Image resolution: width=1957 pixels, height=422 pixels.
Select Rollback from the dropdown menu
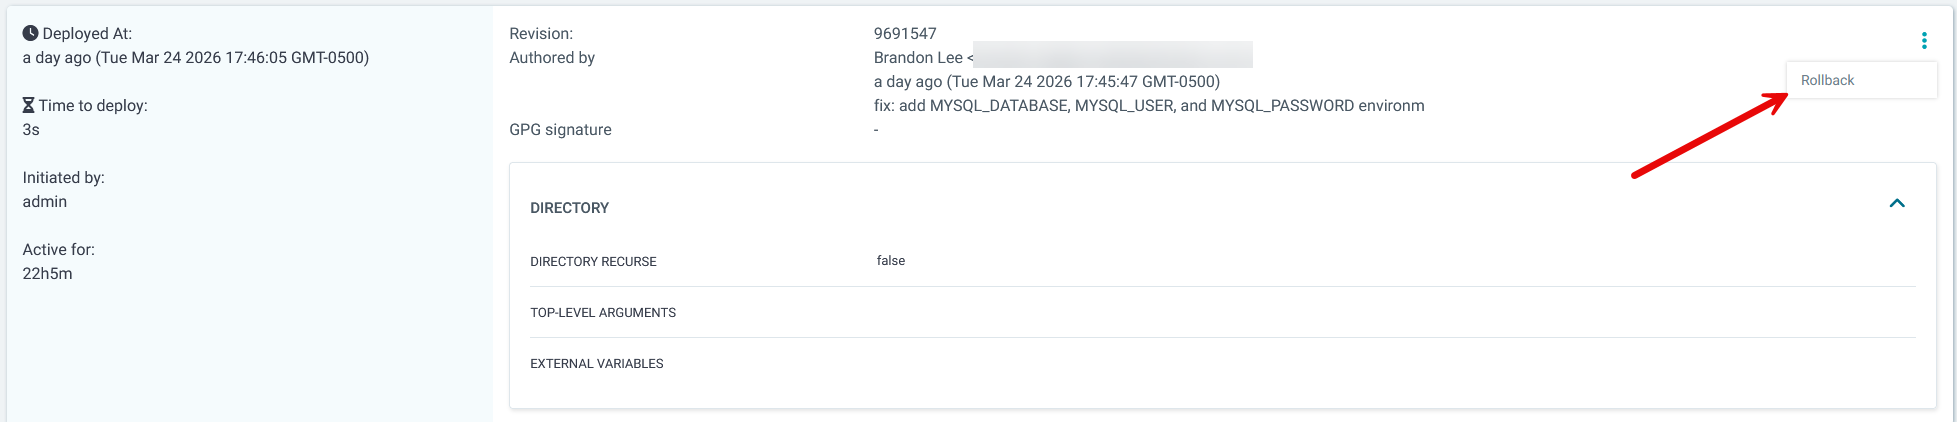(1827, 80)
